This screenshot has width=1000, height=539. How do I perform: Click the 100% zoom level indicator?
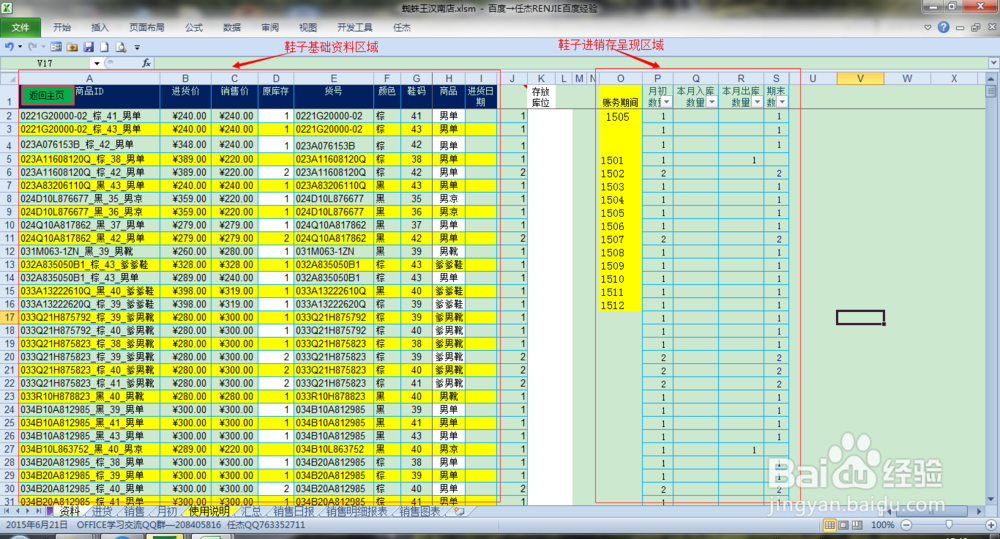coord(882,525)
